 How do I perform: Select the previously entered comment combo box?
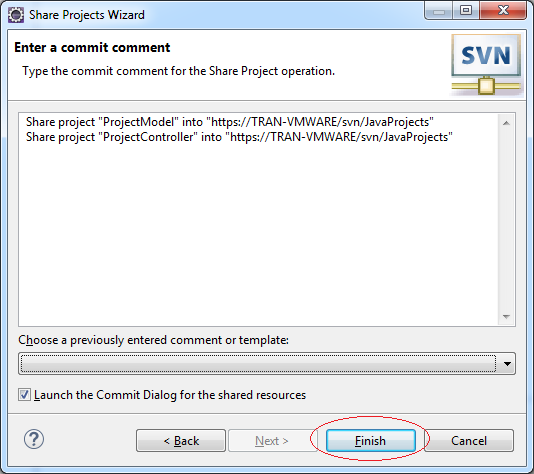[x=267, y=364]
